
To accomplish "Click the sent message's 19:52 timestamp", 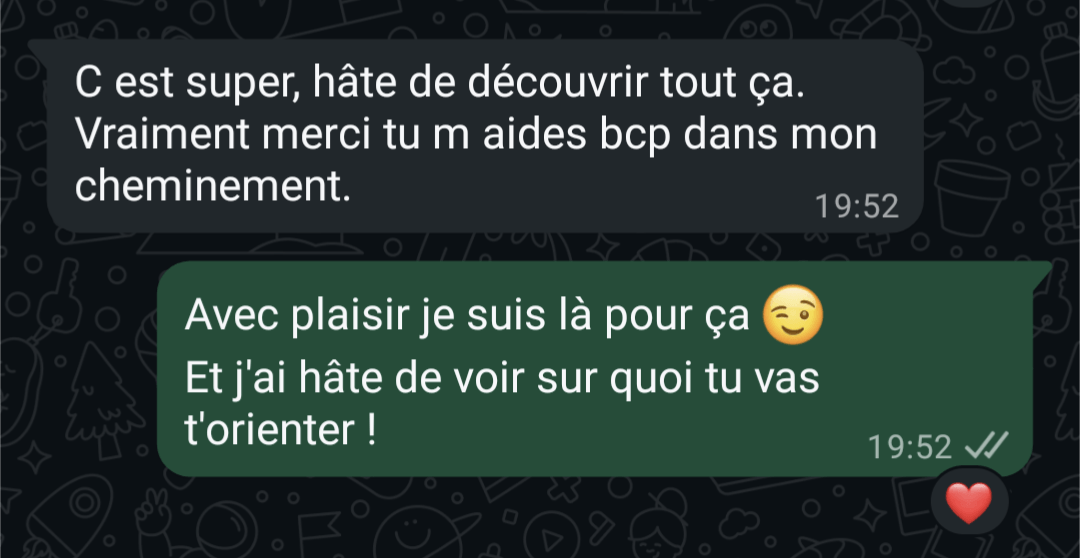I will [x=910, y=446].
